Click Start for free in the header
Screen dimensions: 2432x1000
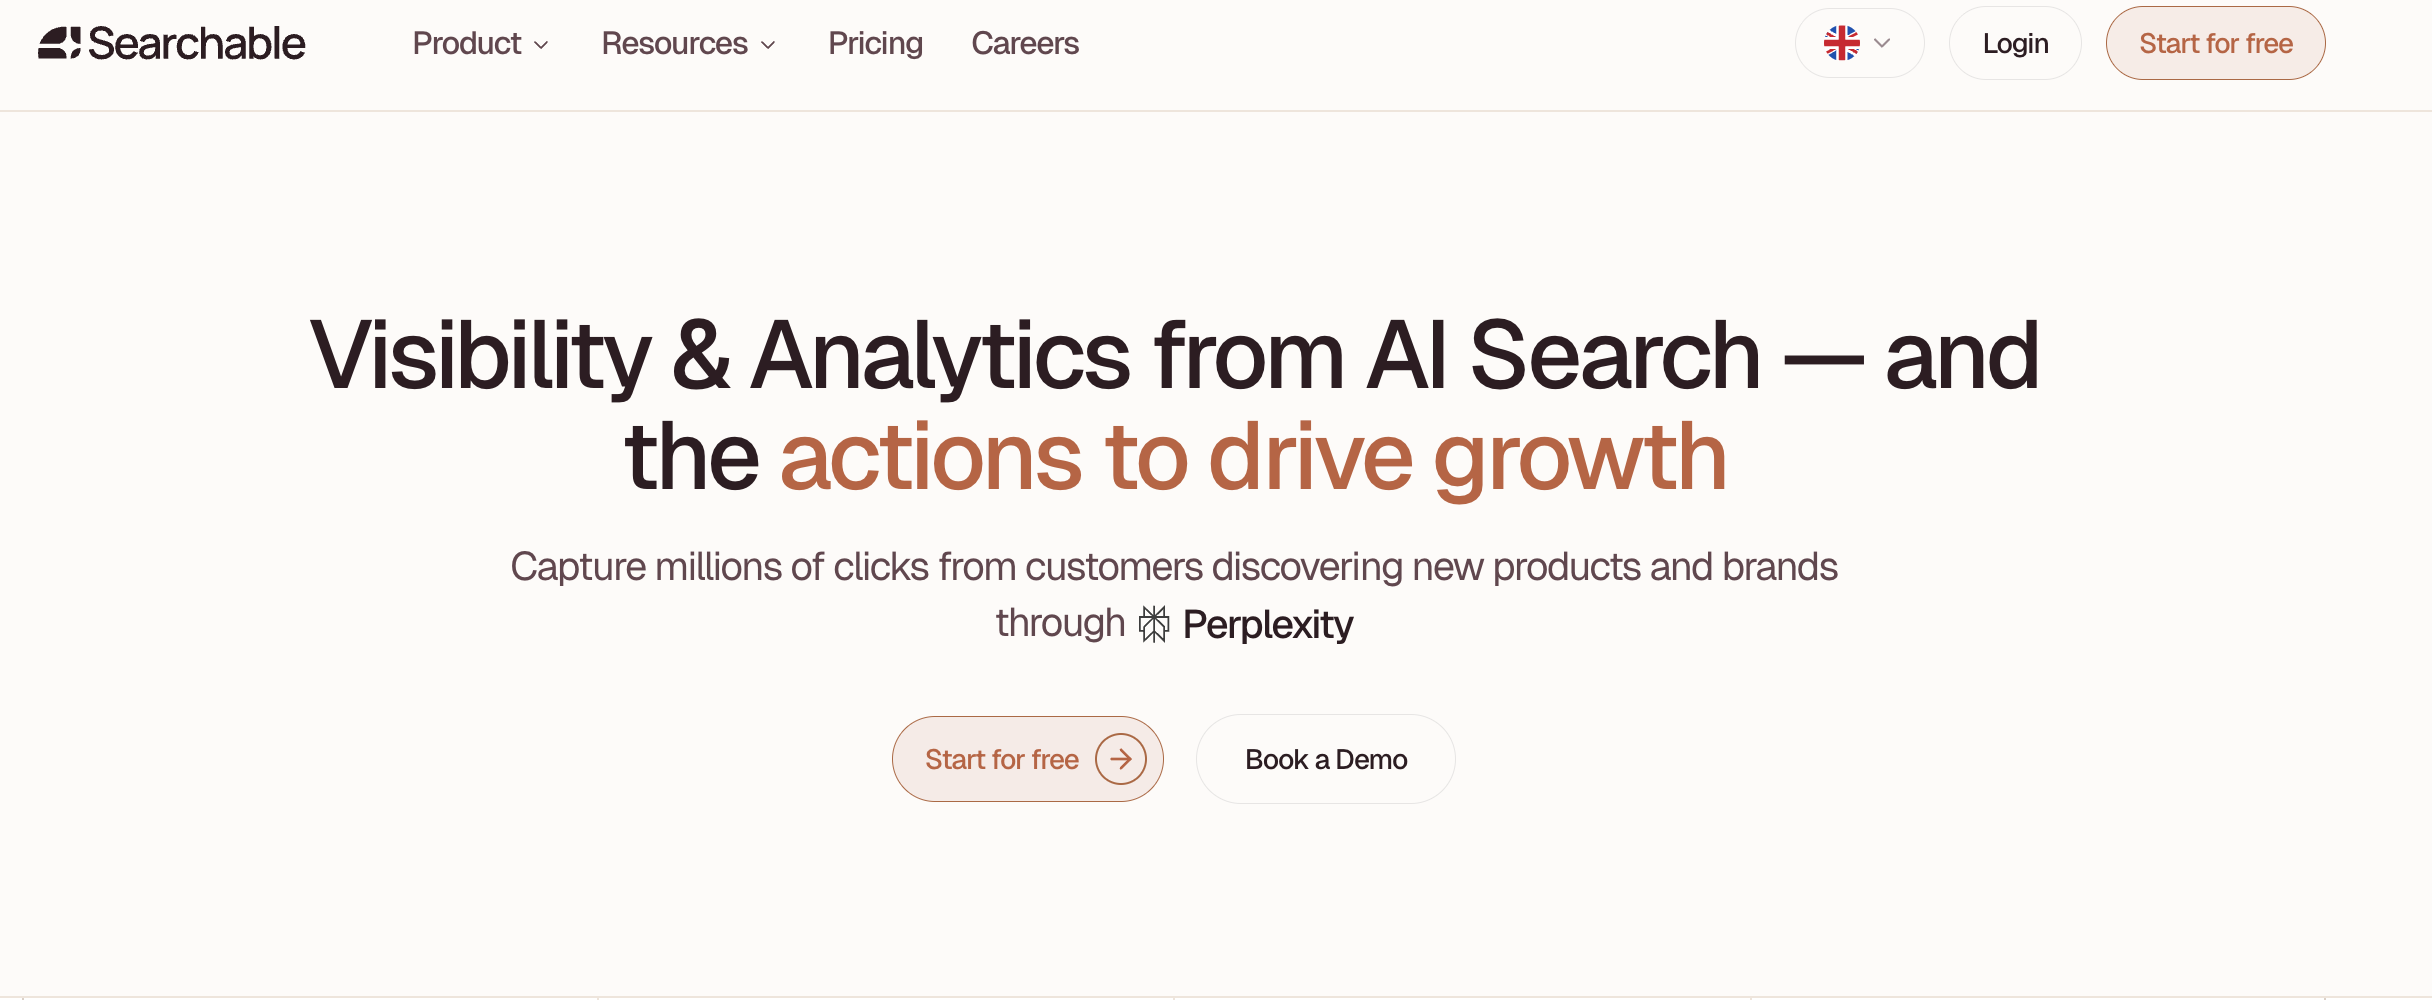pyautogui.click(x=2215, y=43)
